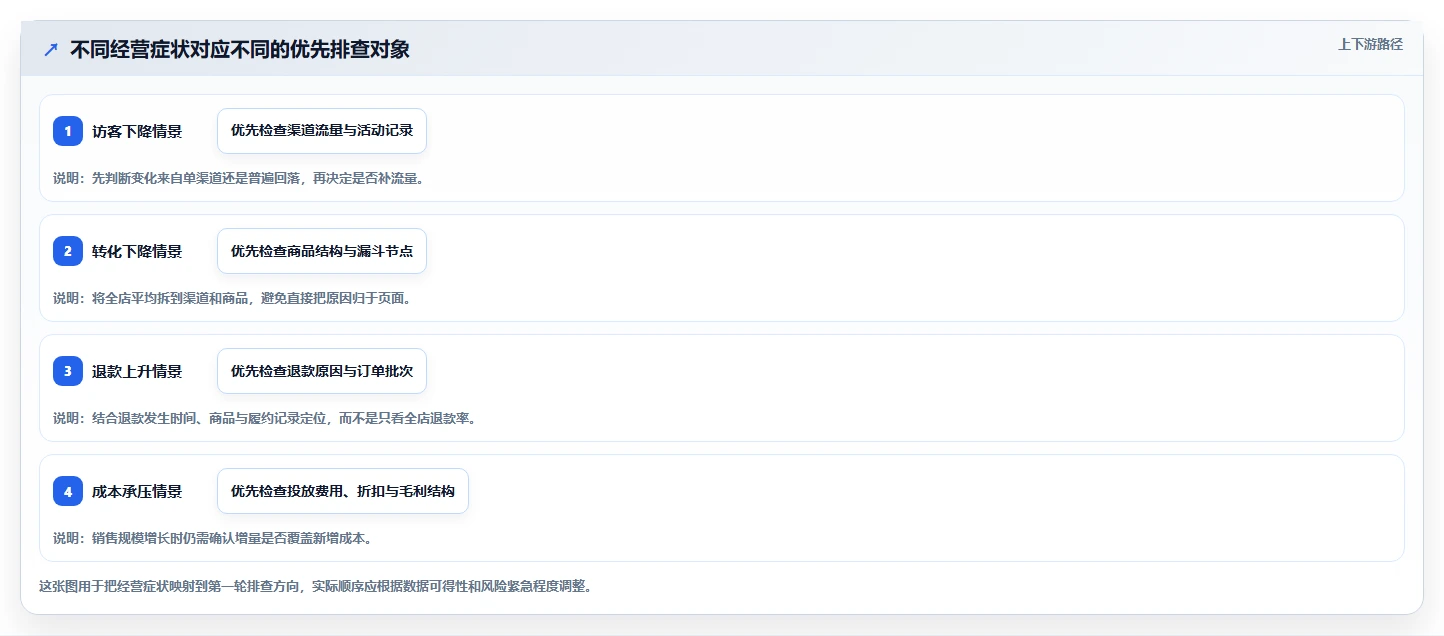Image resolution: width=1444 pixels, height=636 pixels.
Task: Click the 退款上升情景 label
Action: click(137, 371)
